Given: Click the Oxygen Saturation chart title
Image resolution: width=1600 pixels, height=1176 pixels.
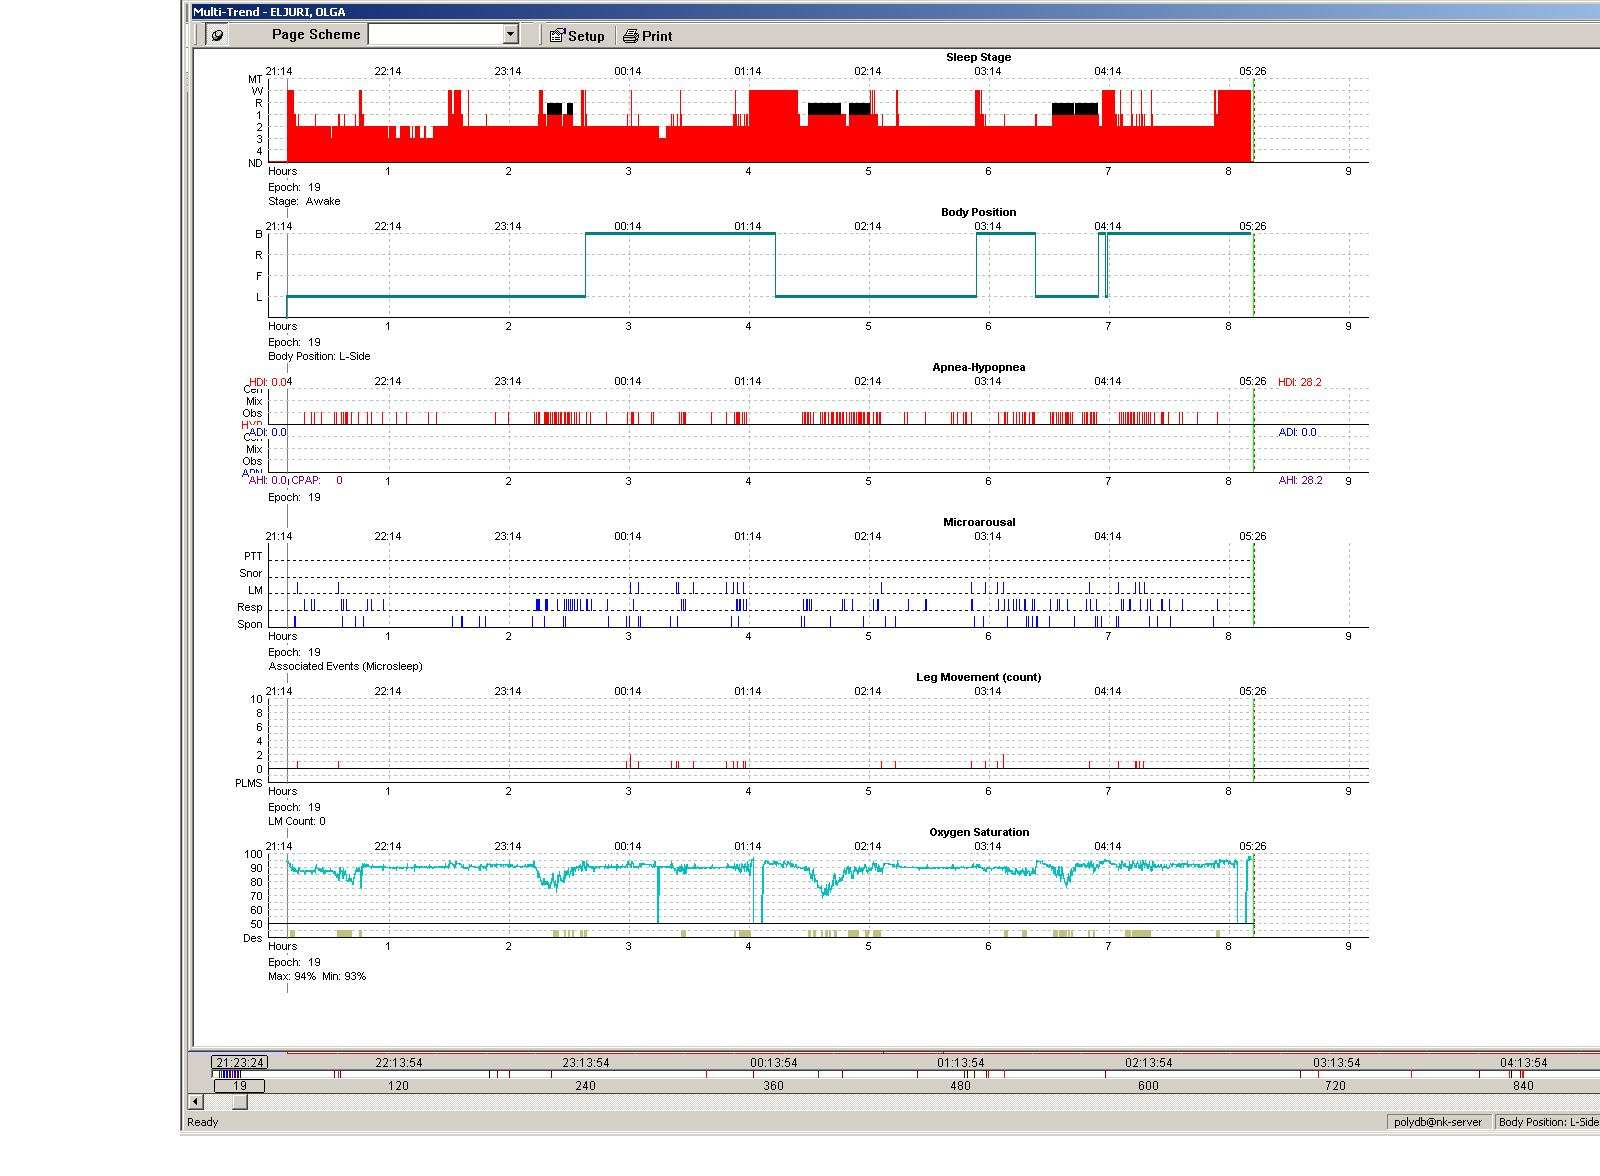Looking at the screenshot, I should [978, 832].
